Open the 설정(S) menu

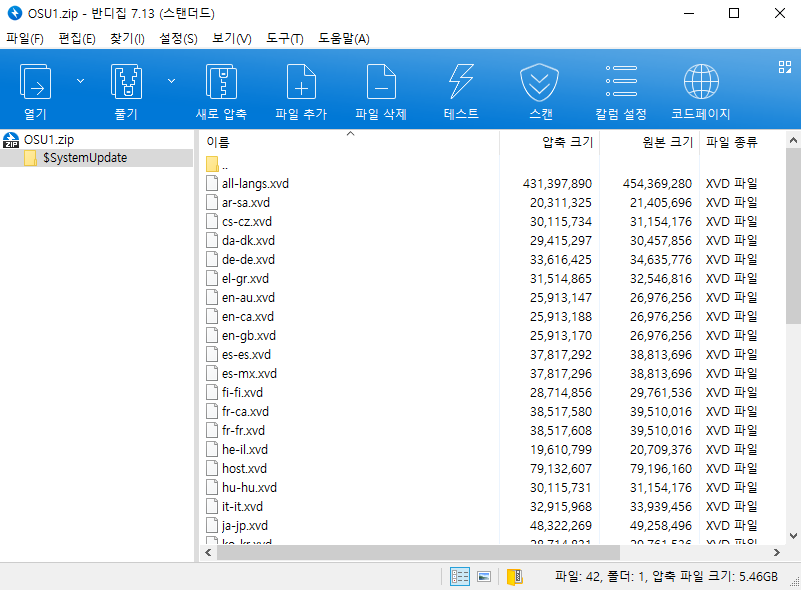178,39
